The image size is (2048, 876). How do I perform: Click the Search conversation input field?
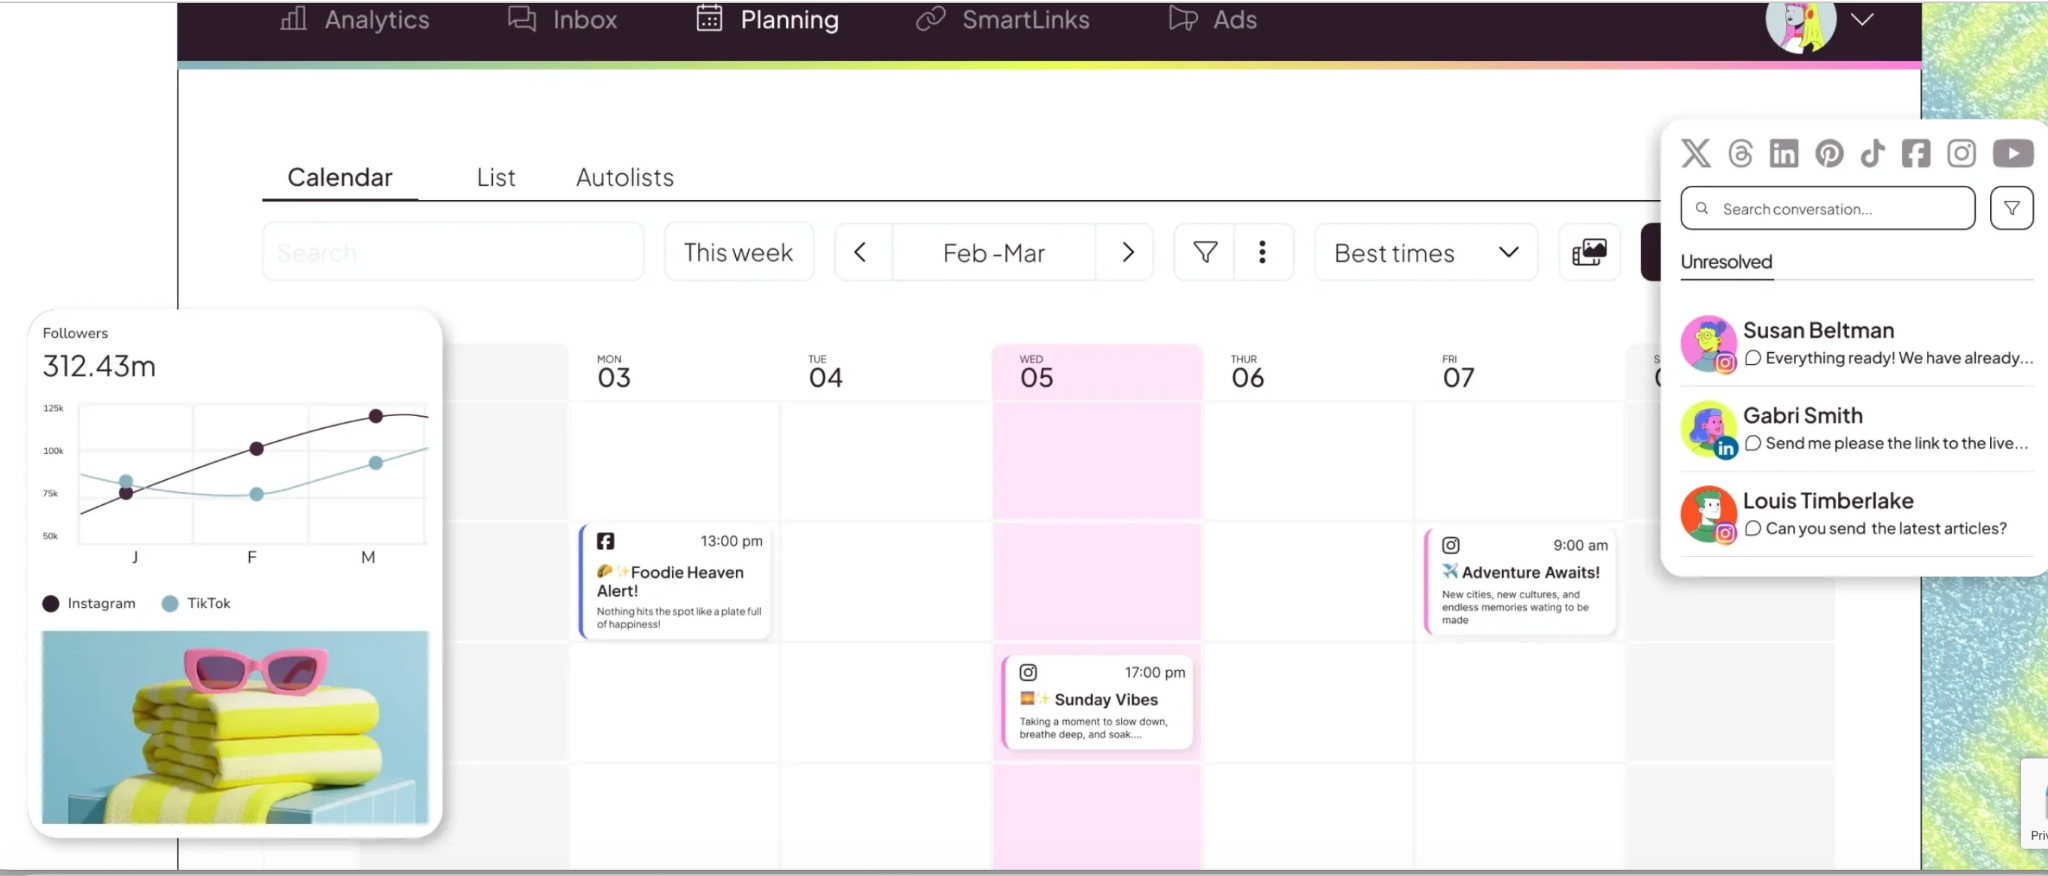tap(1840, 209)
